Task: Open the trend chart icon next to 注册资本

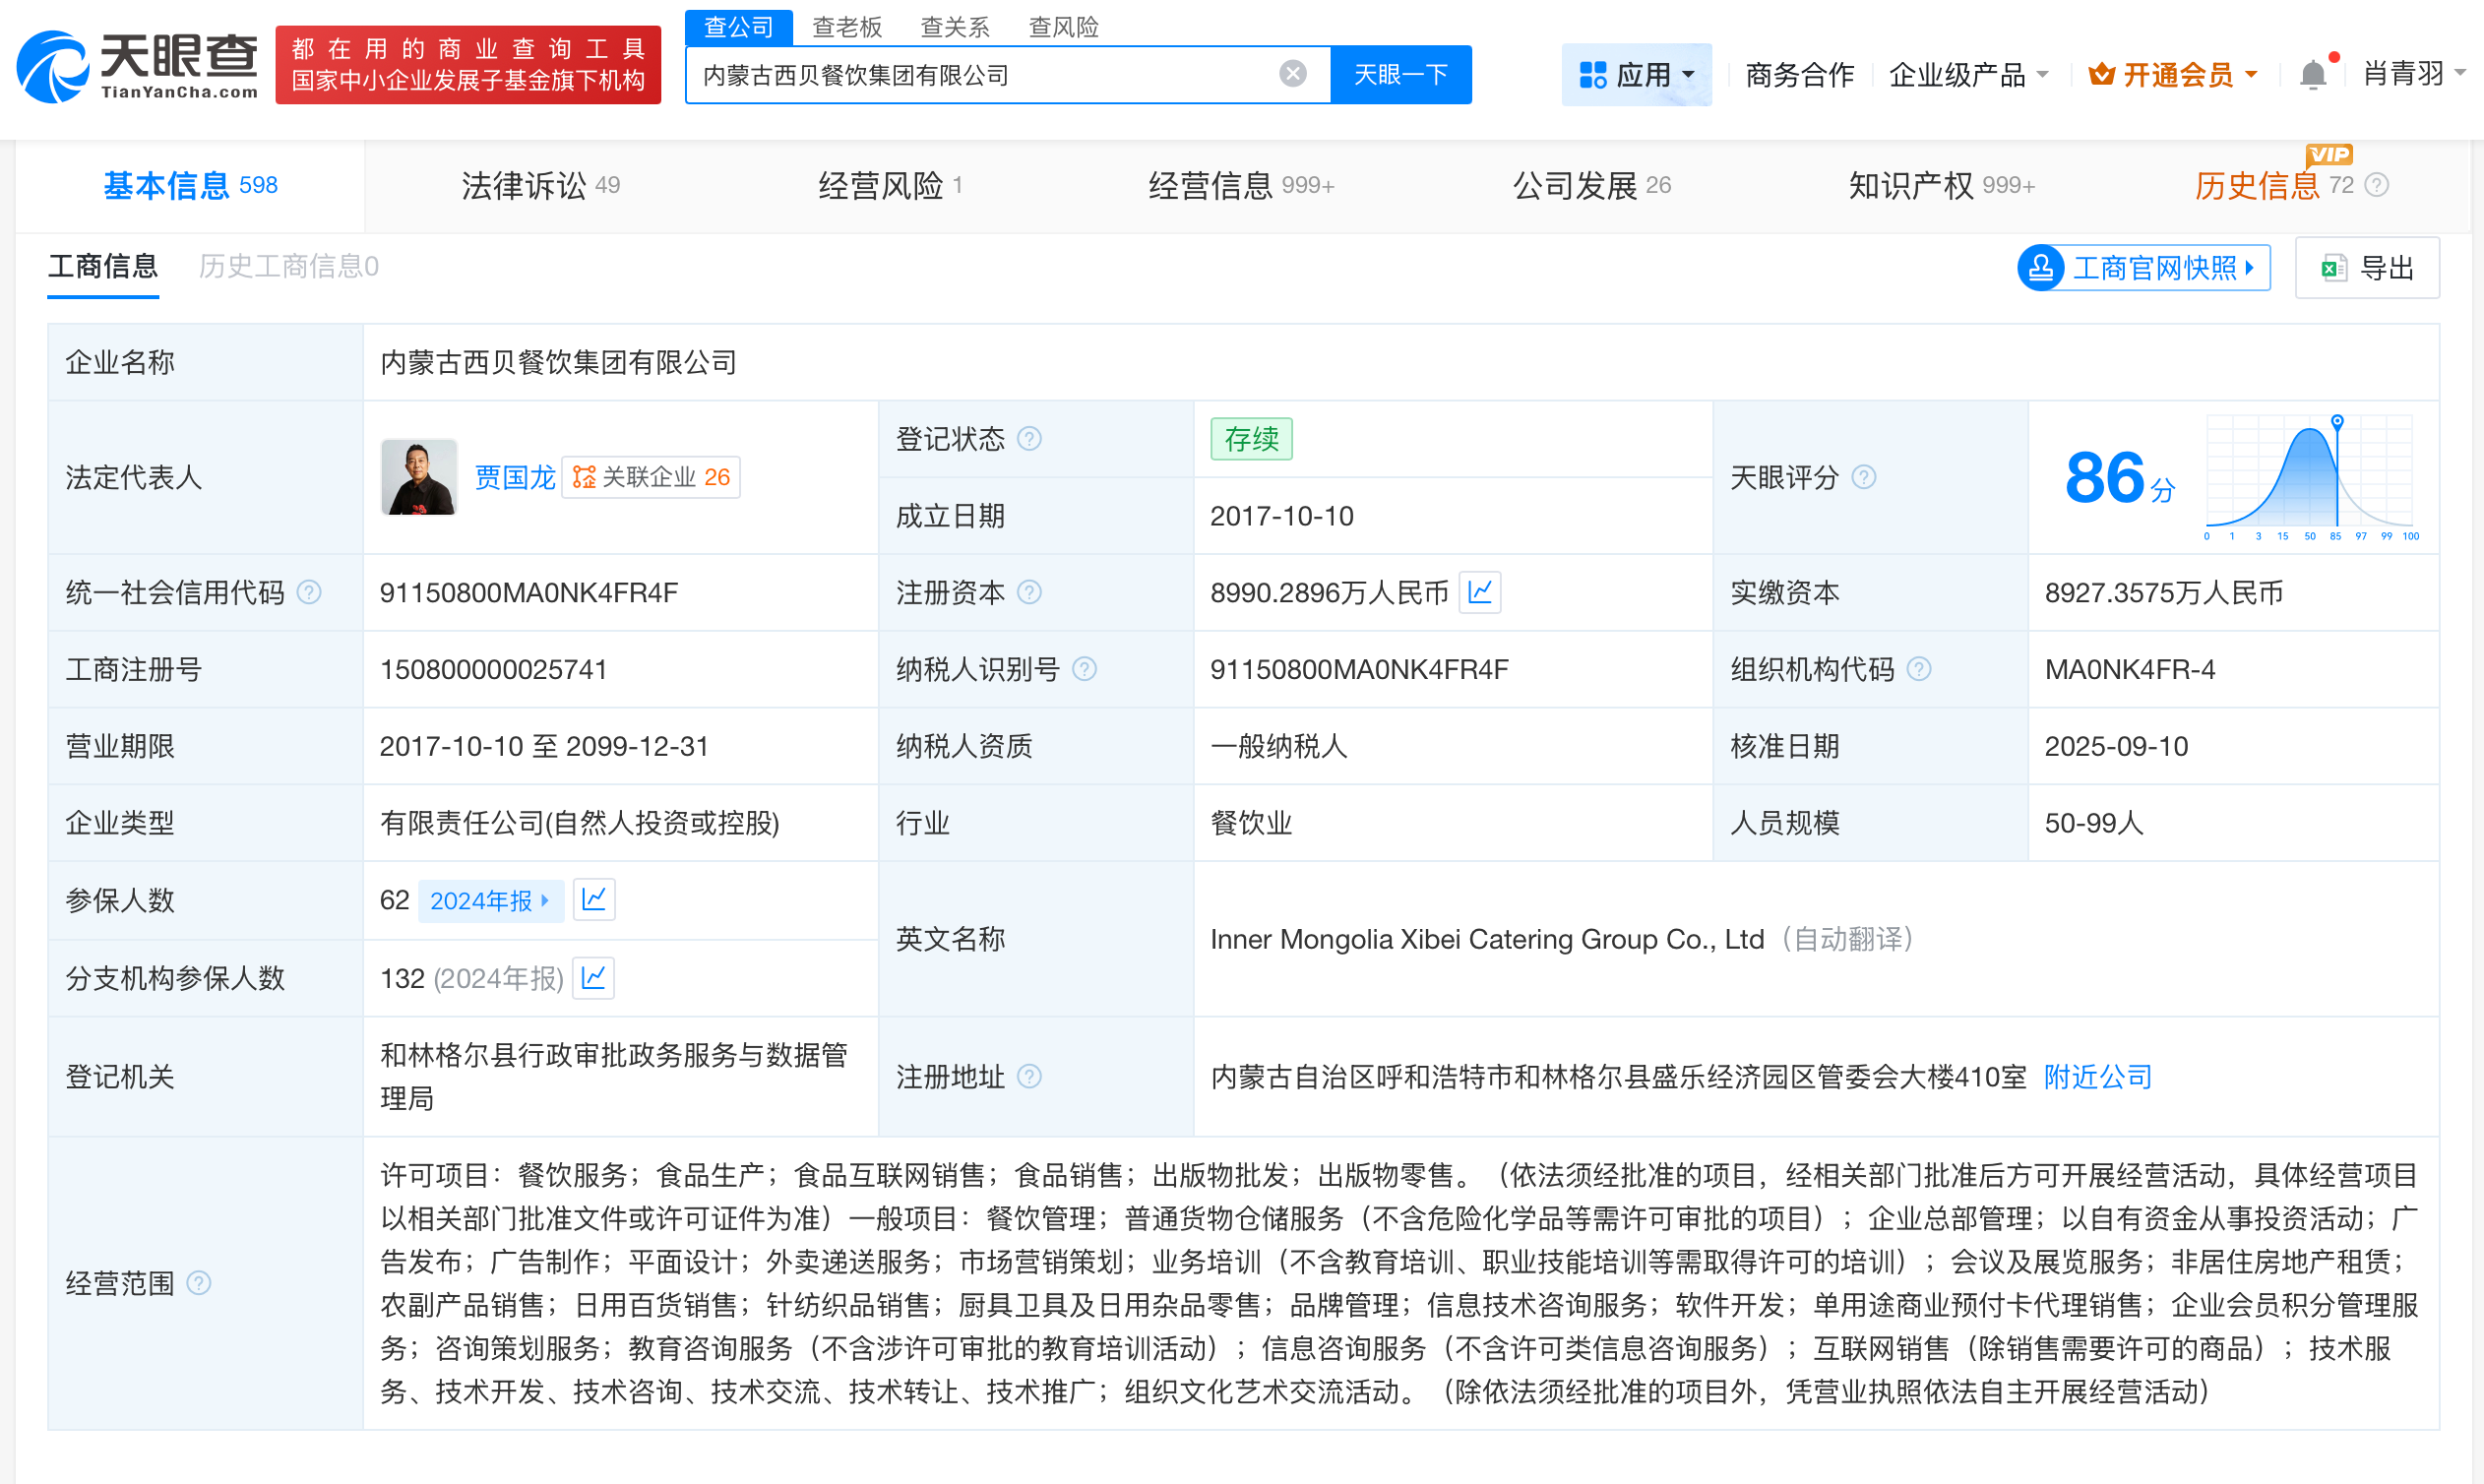Action: pyautogui.click(x=1480, y=592)
